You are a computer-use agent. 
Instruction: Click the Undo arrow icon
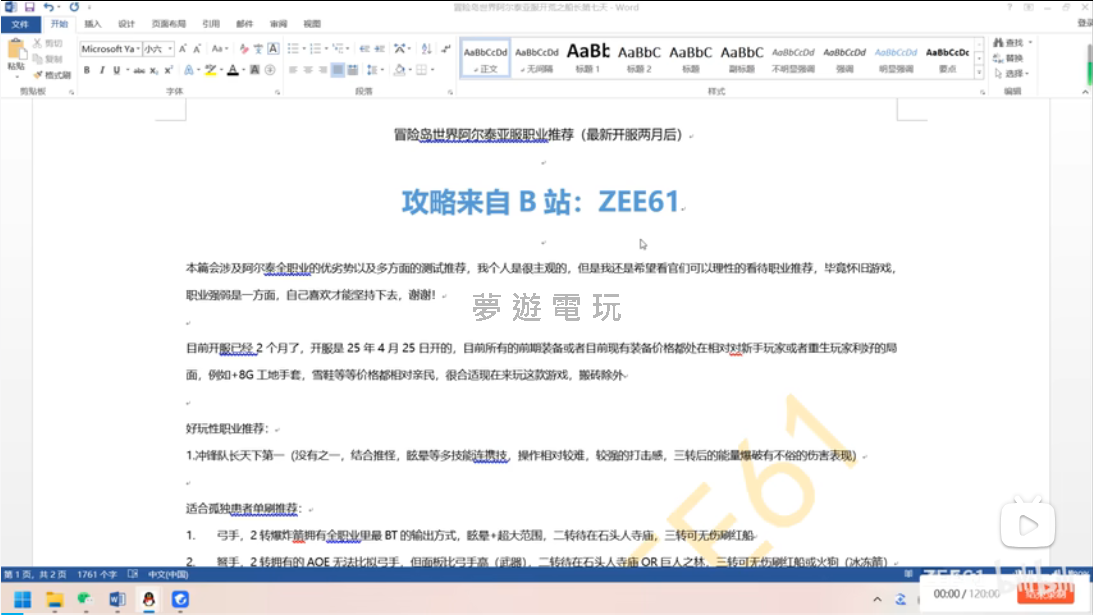click(48, 7)
